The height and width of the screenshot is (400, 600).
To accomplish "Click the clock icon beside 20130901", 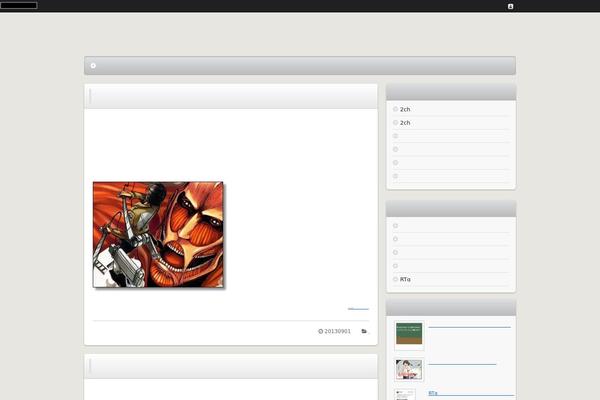I will pos(321,331).
